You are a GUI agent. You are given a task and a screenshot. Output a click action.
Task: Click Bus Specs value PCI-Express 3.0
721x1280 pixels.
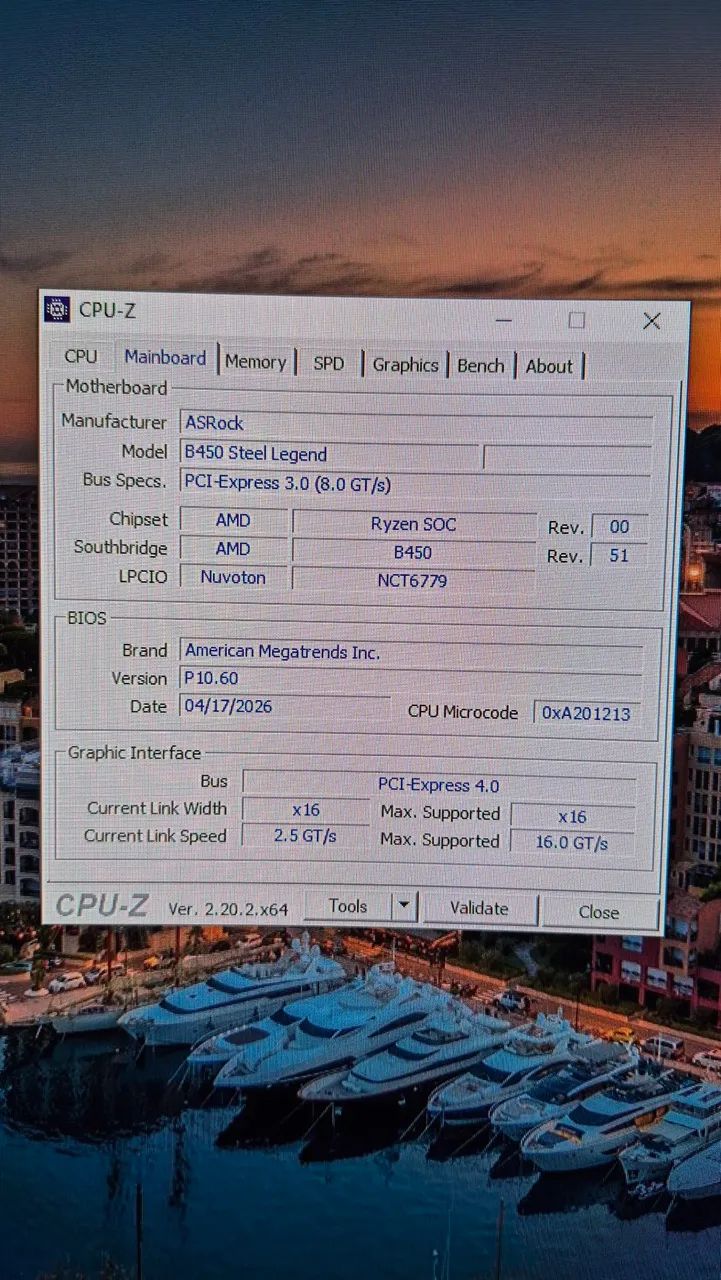tap(415, 484)
